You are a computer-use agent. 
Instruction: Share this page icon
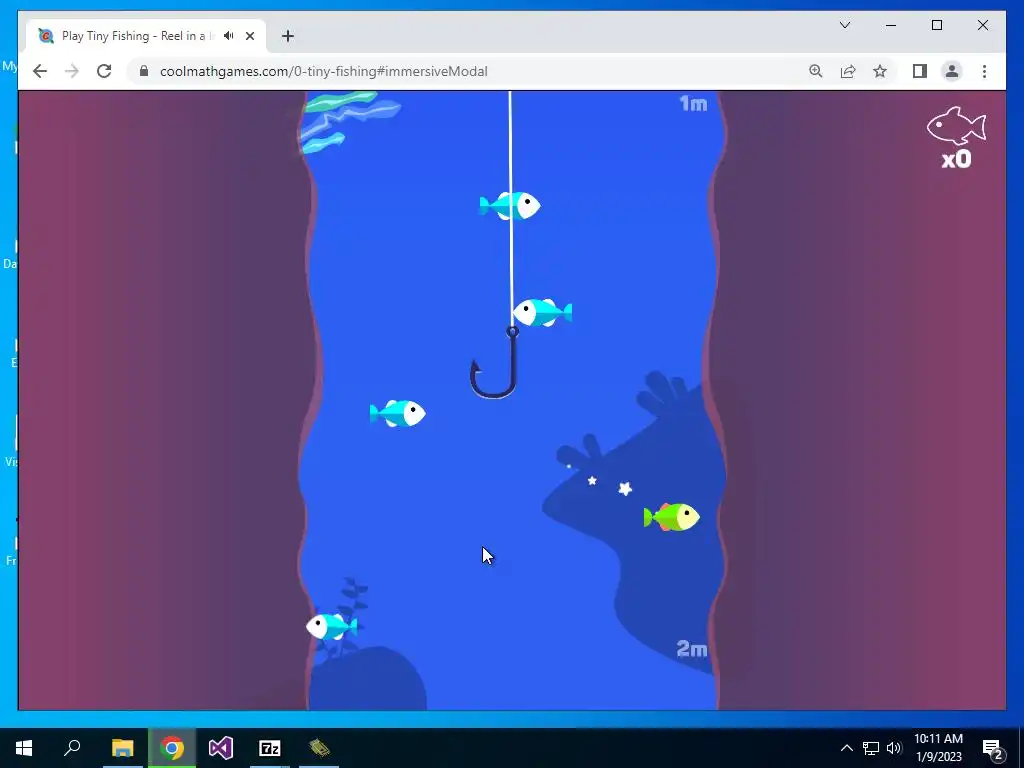click(x=848, y=71)
